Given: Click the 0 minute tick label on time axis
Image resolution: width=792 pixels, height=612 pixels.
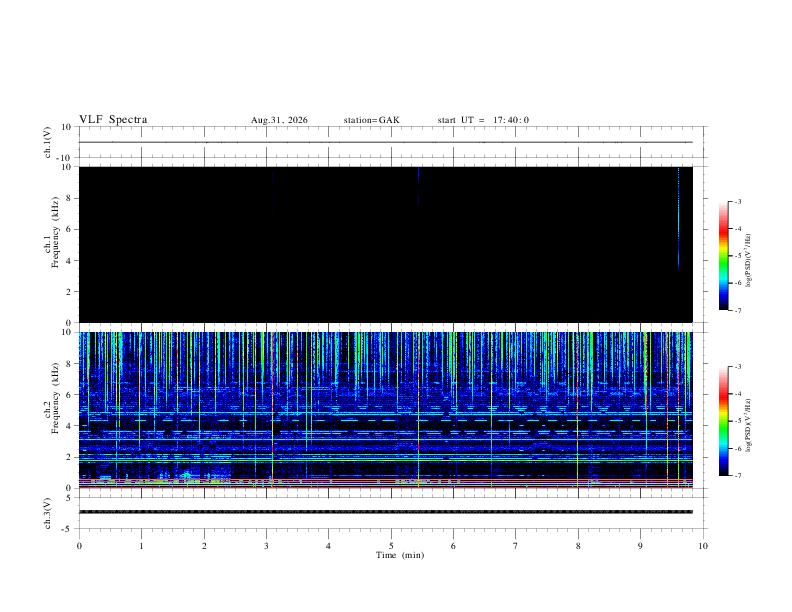Looking at the screenshot, I should click(79, 546).
